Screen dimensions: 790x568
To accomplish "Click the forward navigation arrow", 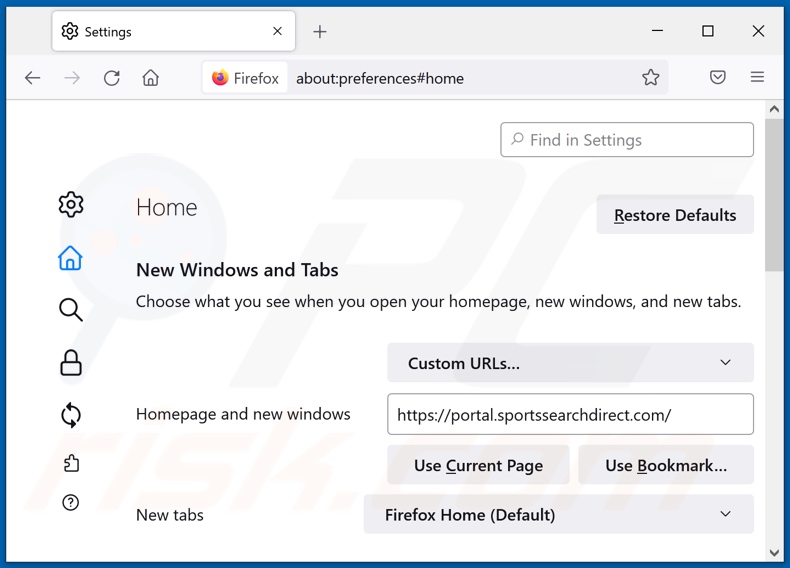I will (x=72, y=78).
